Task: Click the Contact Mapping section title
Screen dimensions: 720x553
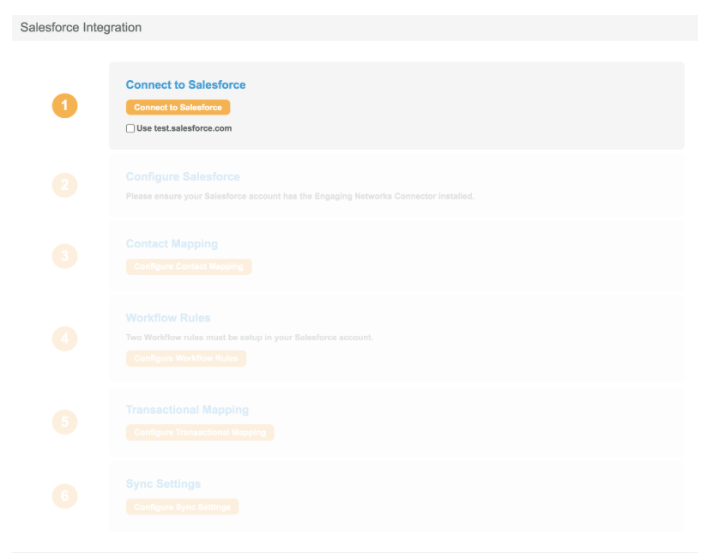Action: point(171,244)
